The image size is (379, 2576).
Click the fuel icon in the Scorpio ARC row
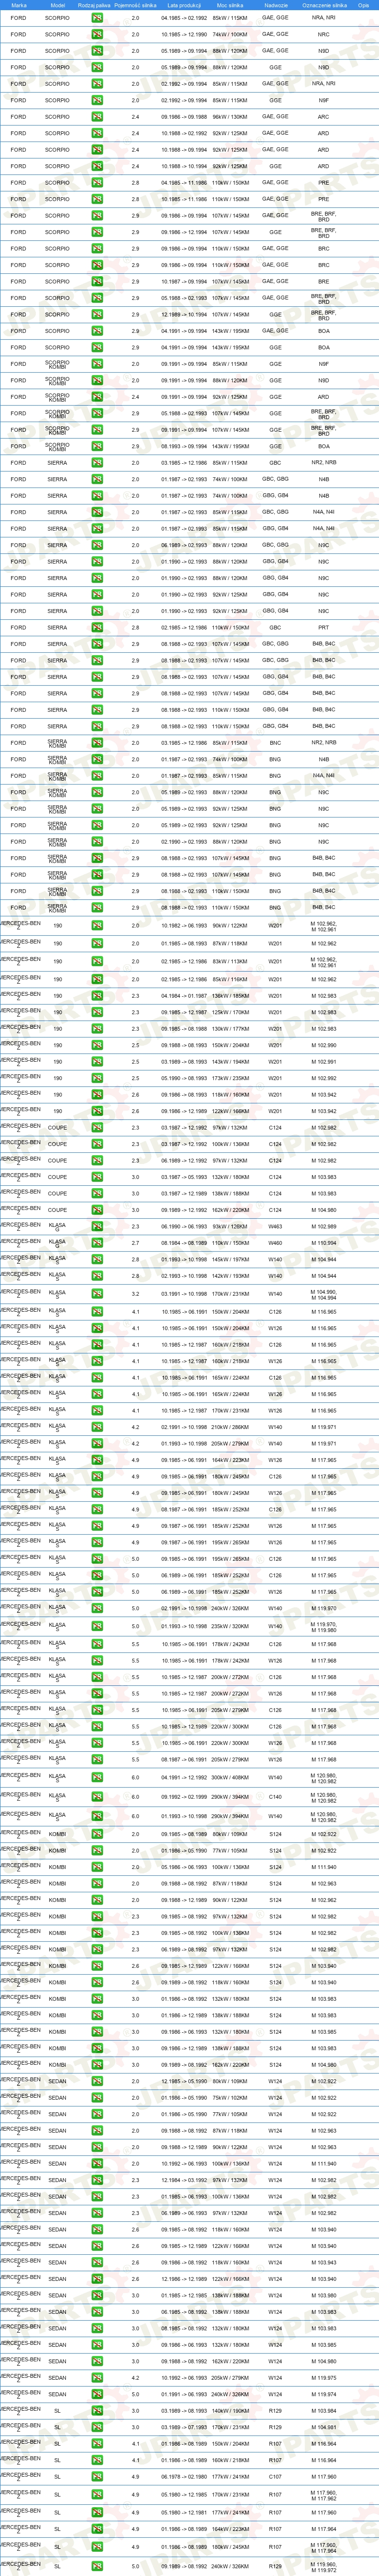pos(97,117)
